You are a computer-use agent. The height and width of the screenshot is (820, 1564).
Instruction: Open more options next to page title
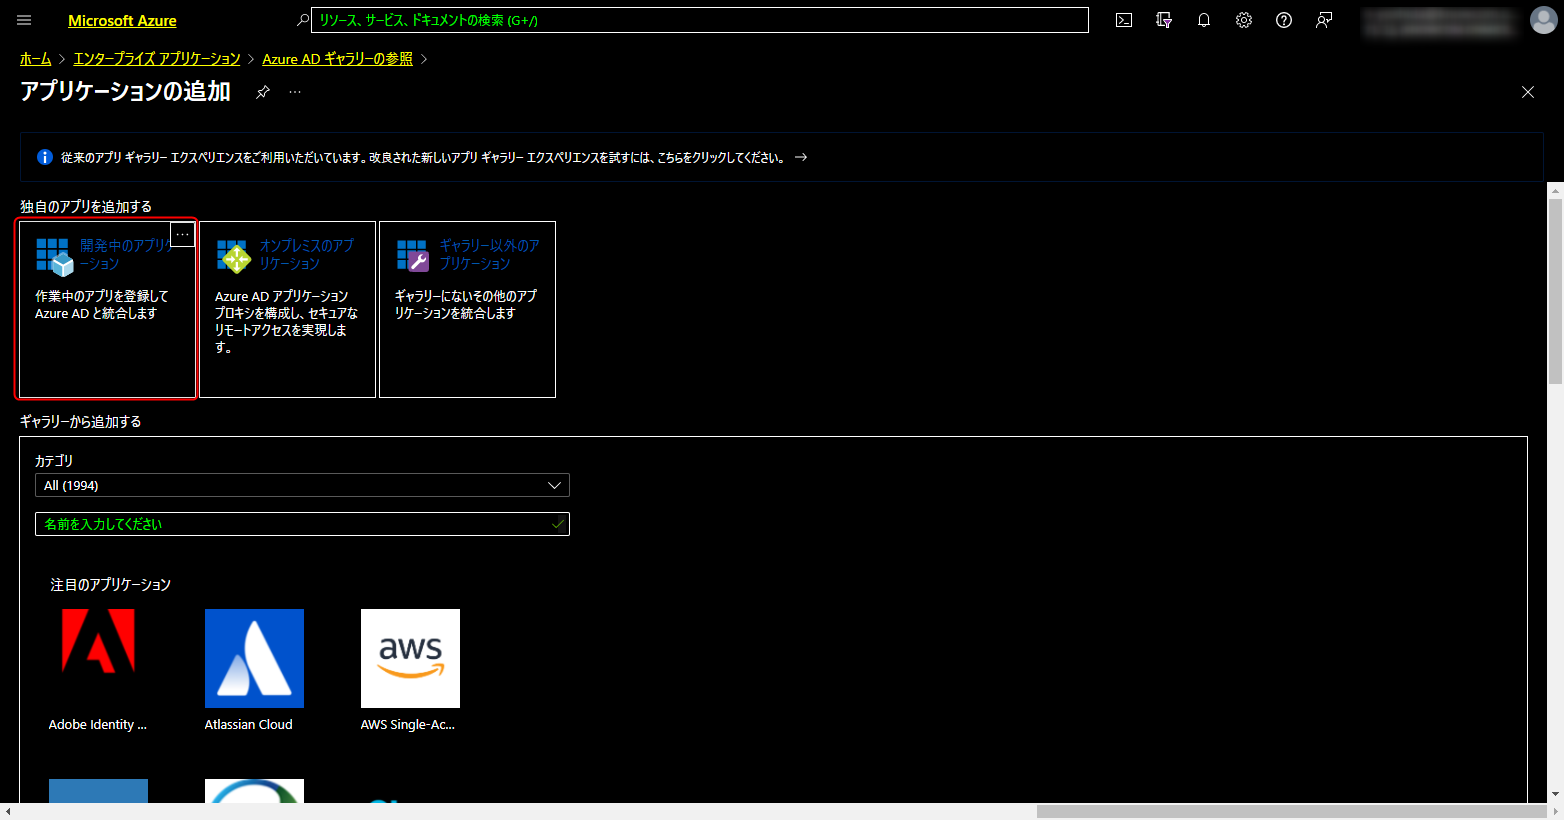tap(295, 92)
